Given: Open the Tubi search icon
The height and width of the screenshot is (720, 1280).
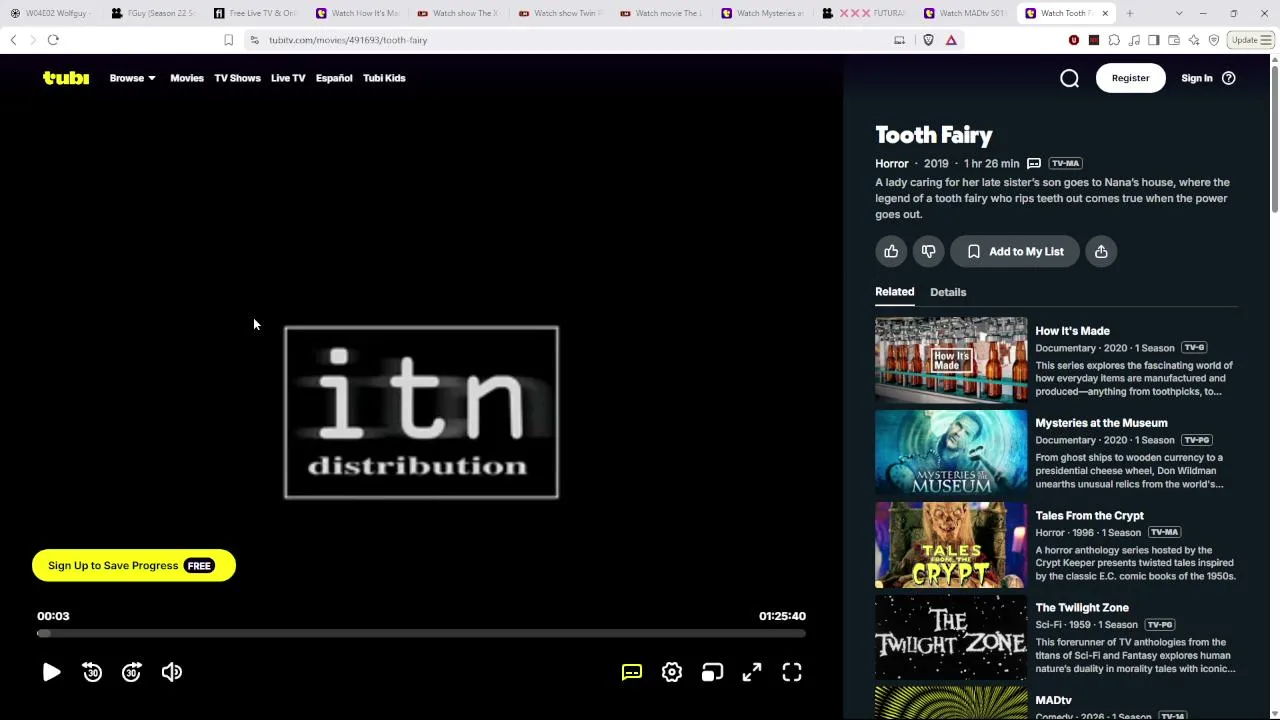Looking at the screenshot, I should click(1069, 78).
